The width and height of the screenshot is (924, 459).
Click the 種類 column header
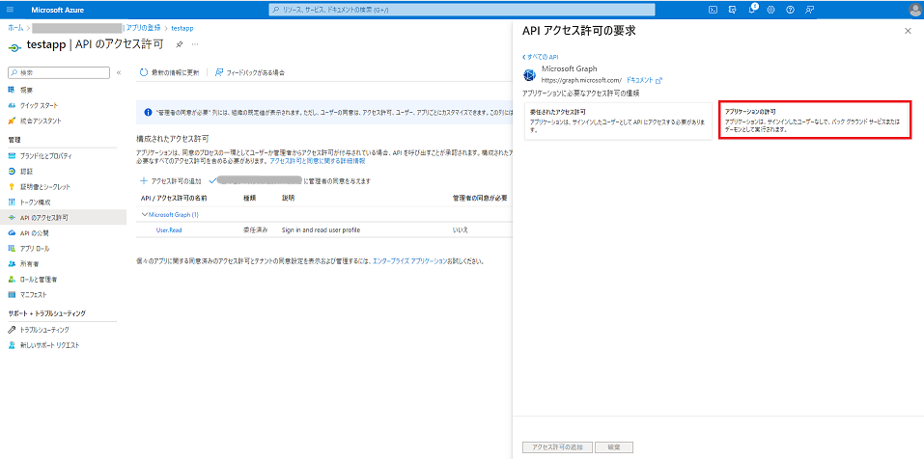(x=249, y=198)
